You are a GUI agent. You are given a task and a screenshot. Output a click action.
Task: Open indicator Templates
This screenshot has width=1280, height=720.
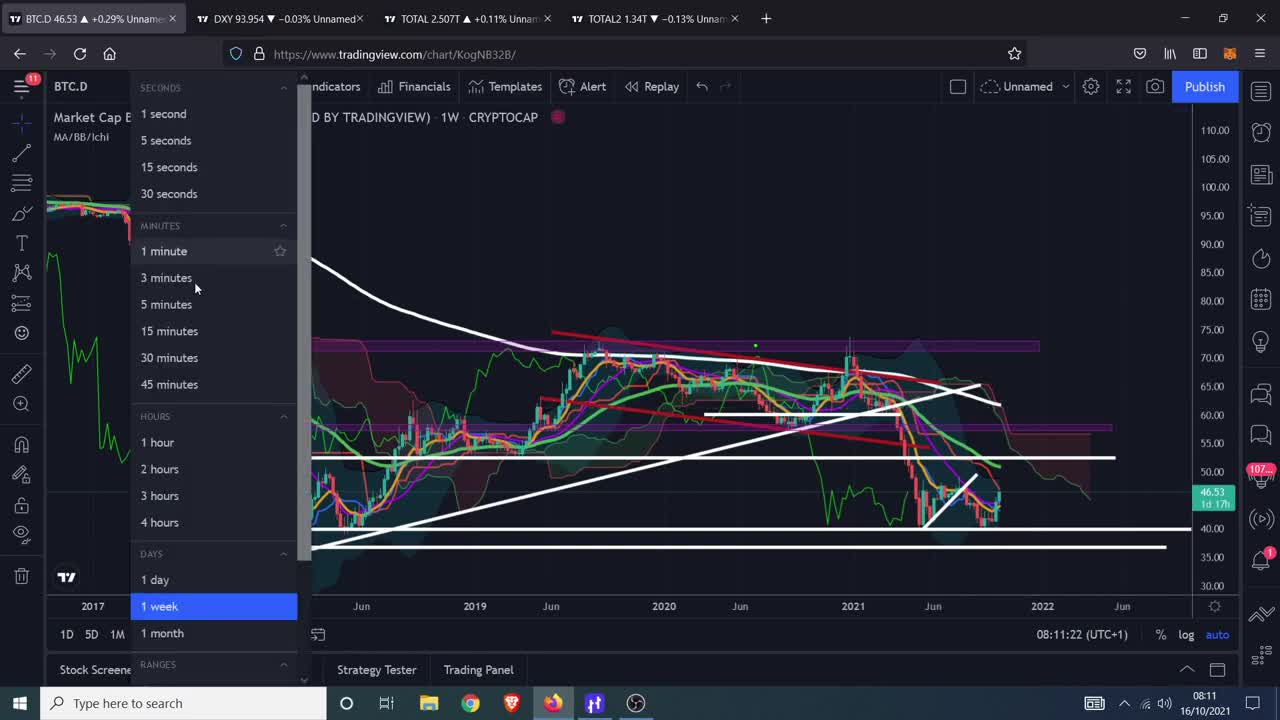504,87
